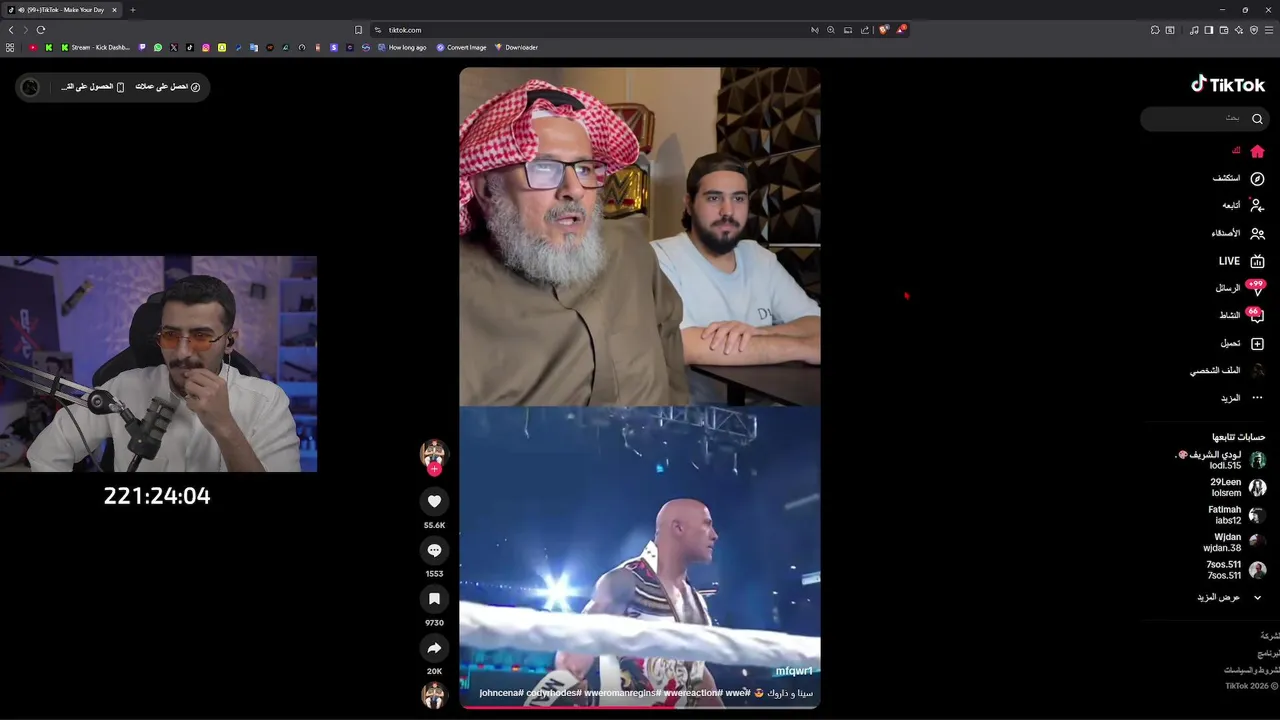This screenshot has height=720, width=1280.
Task: Open the media control music note icon
Action: (1194, 30)
